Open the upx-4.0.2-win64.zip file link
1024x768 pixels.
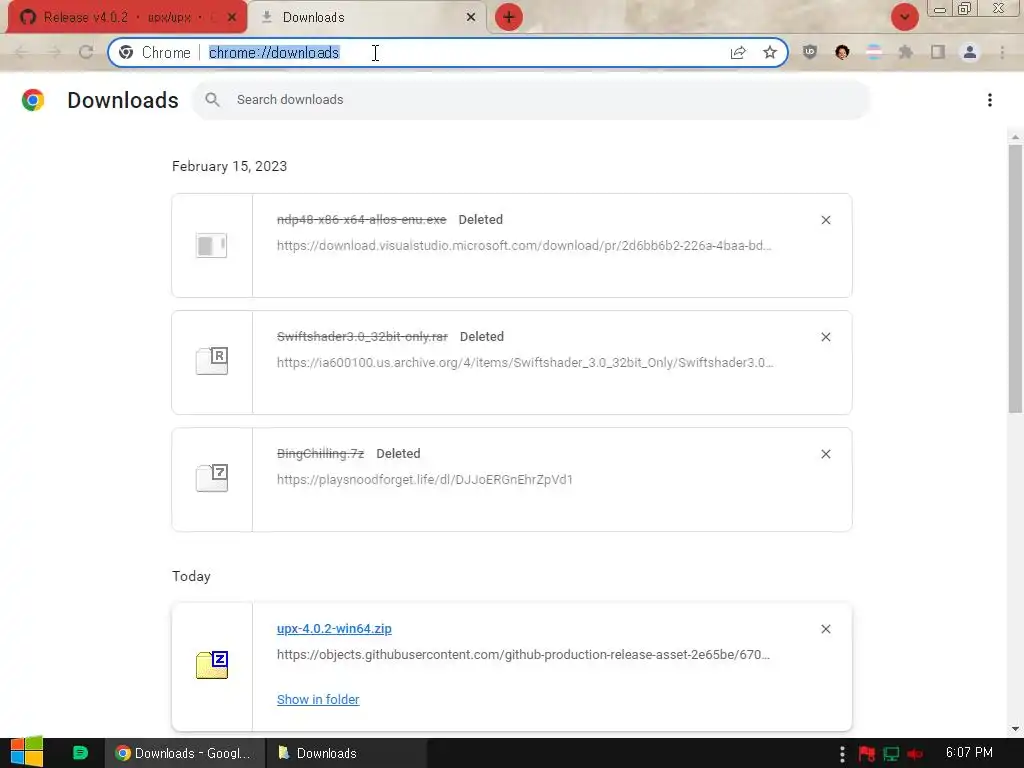tap(334, 628)
